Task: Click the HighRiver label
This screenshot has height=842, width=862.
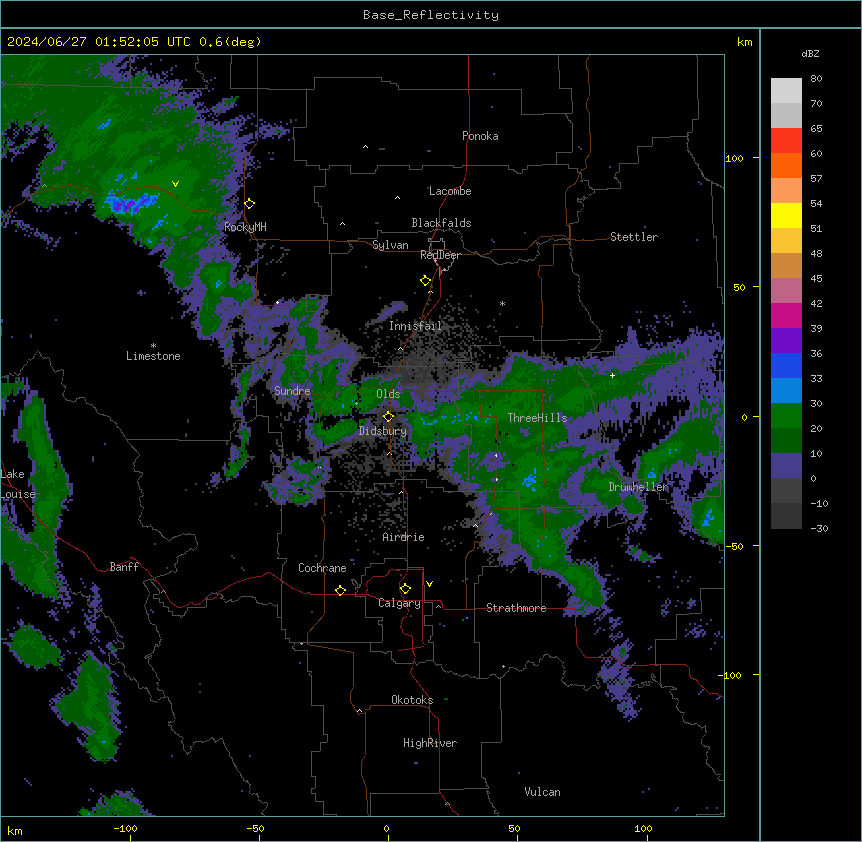Action: click(x=430, y=743)
